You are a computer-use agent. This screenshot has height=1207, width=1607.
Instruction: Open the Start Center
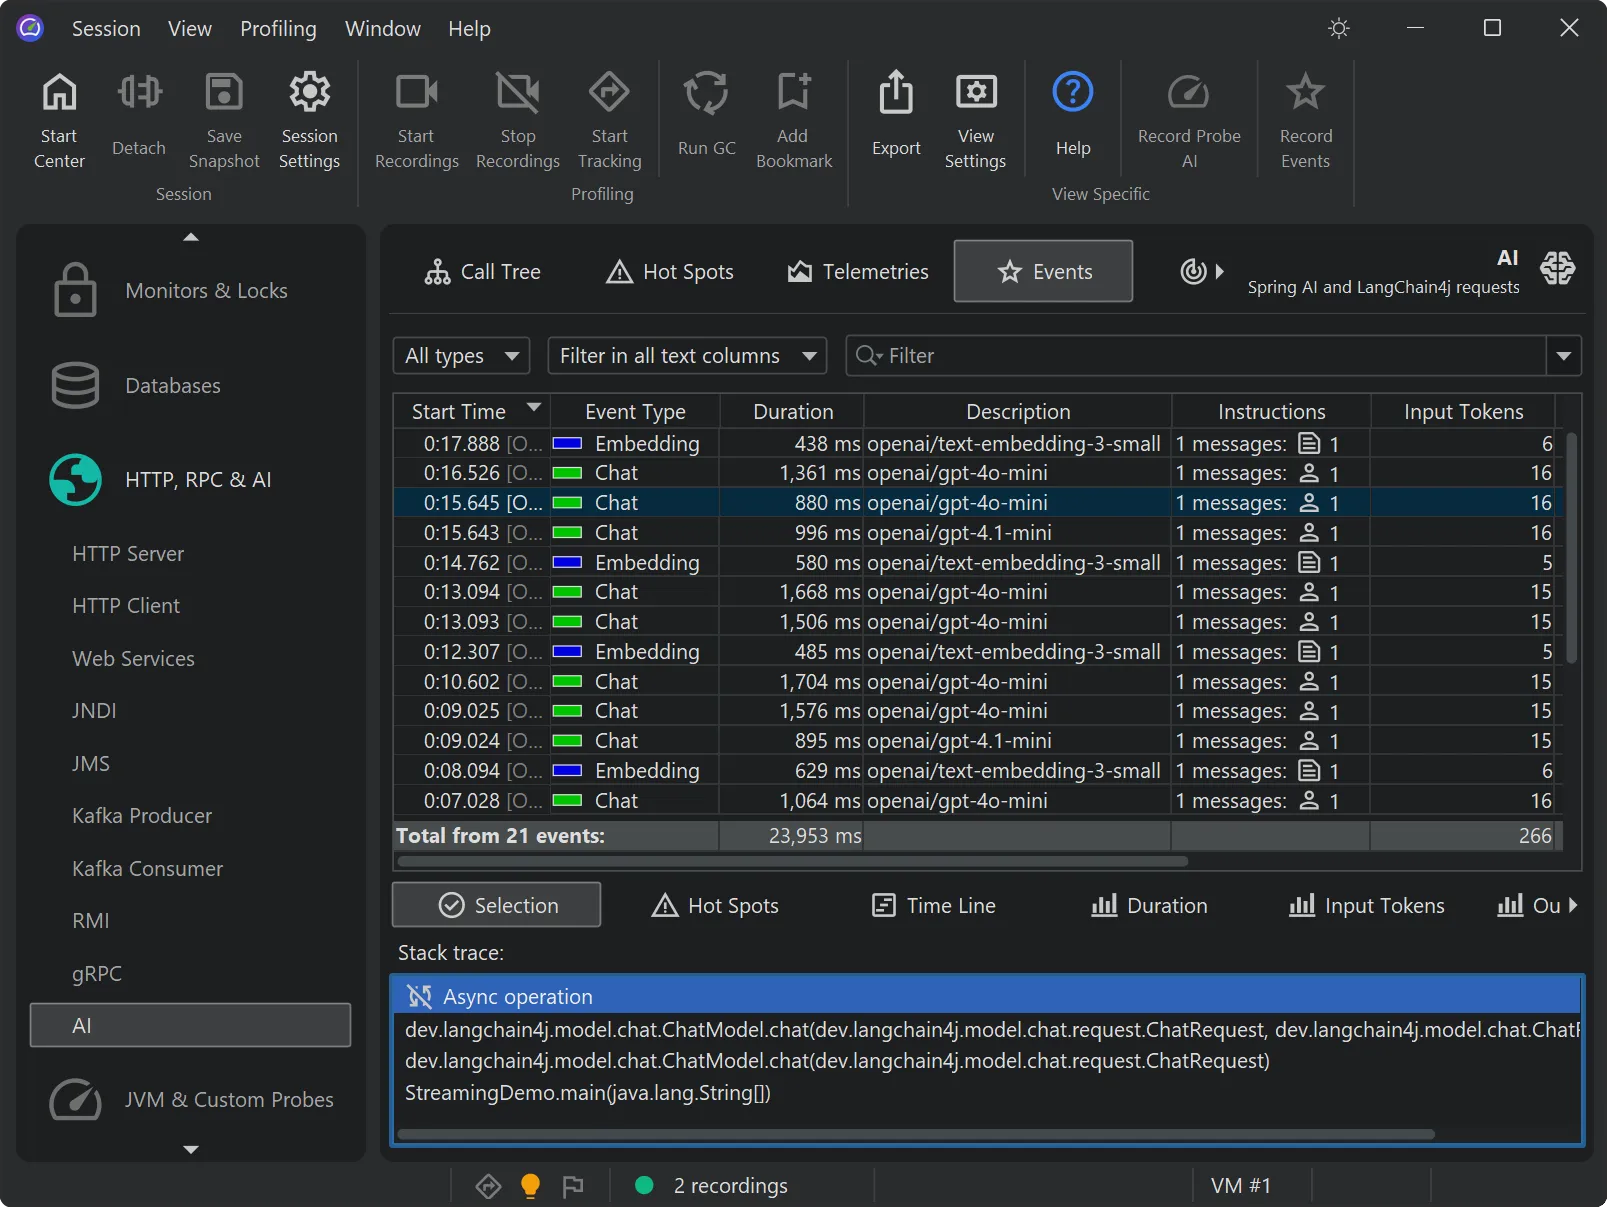(59, 119)
